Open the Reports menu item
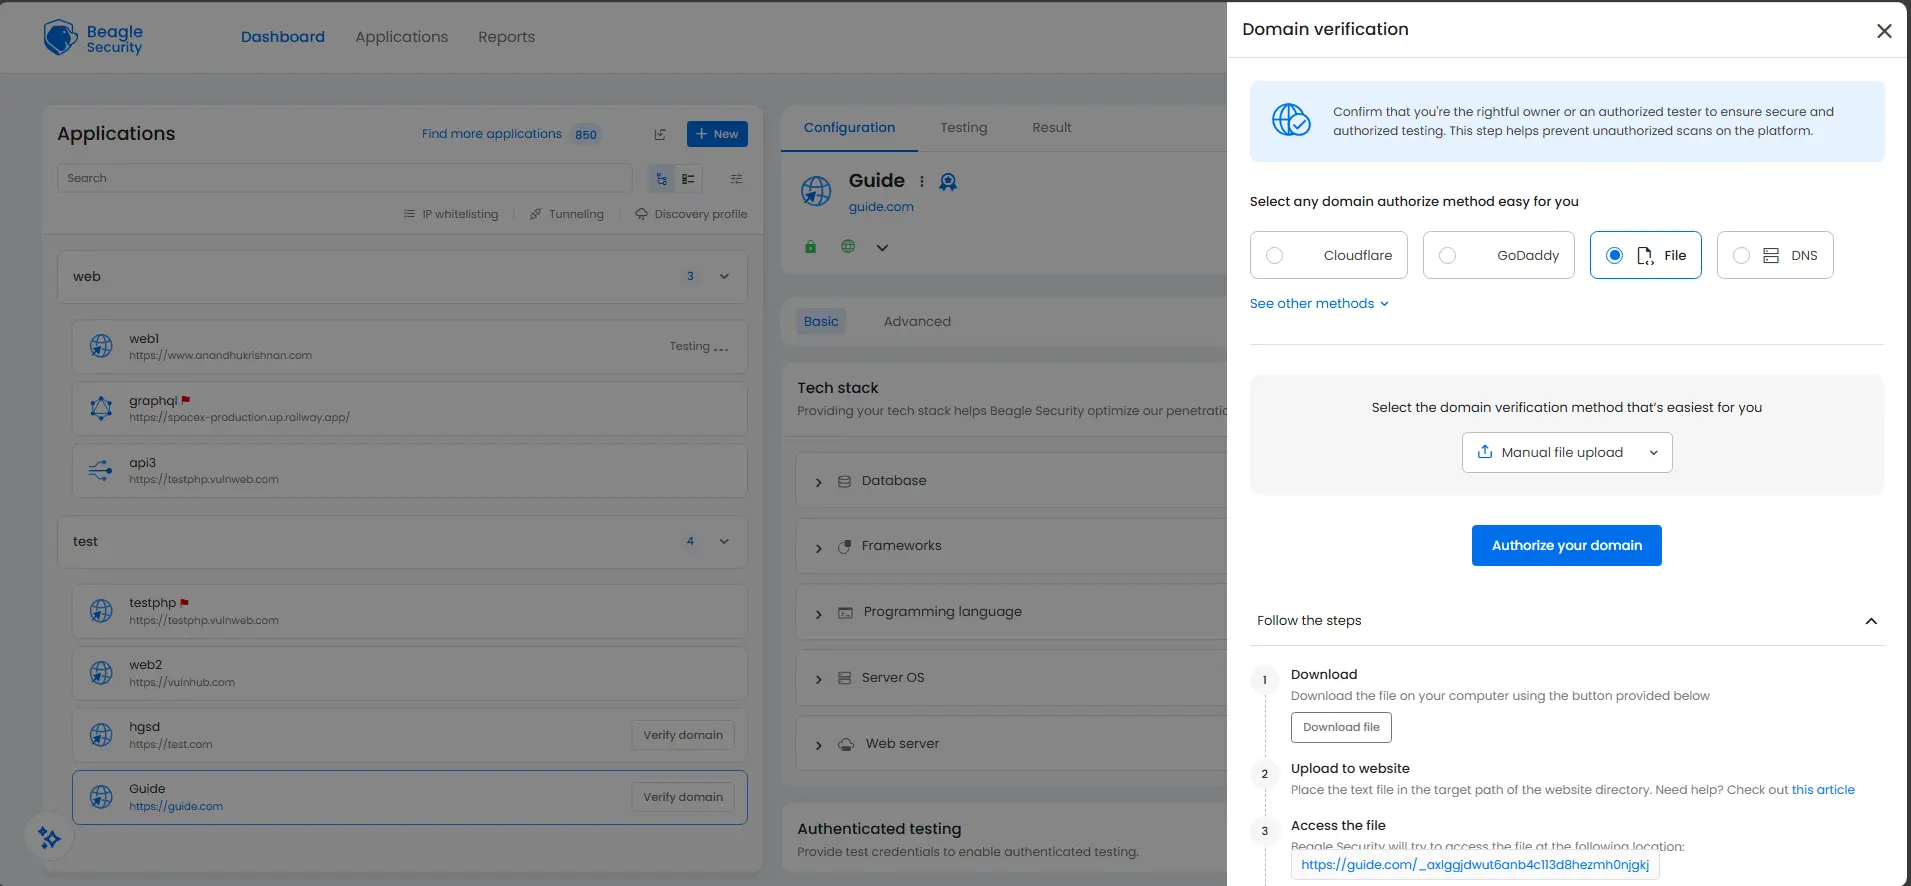This screenshot has width=1911, height=886. [506, 37]
